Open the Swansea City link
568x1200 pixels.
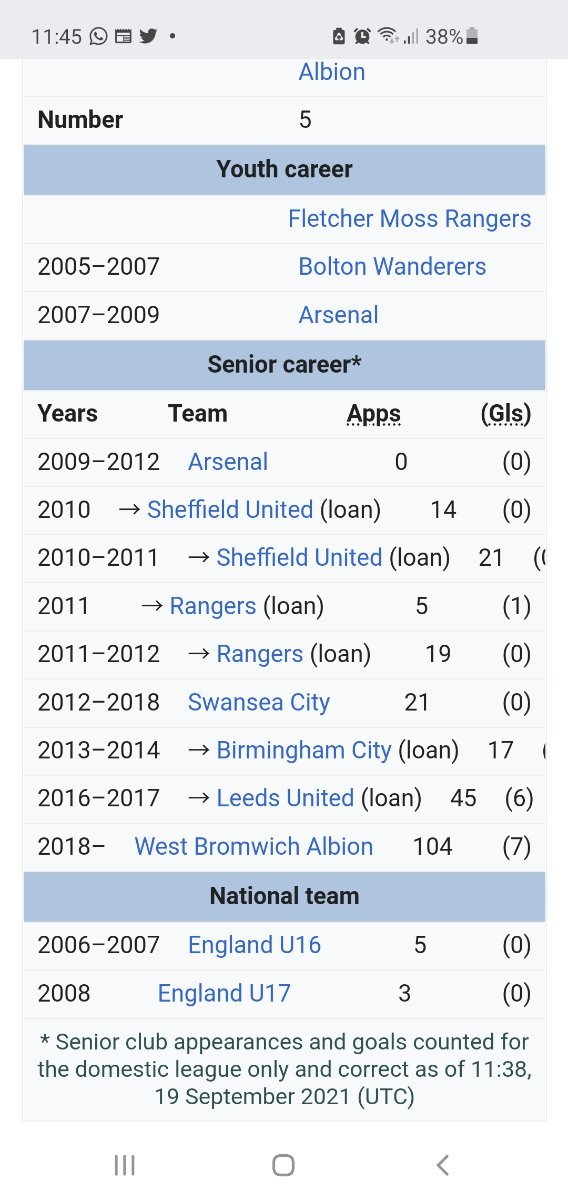259,702
